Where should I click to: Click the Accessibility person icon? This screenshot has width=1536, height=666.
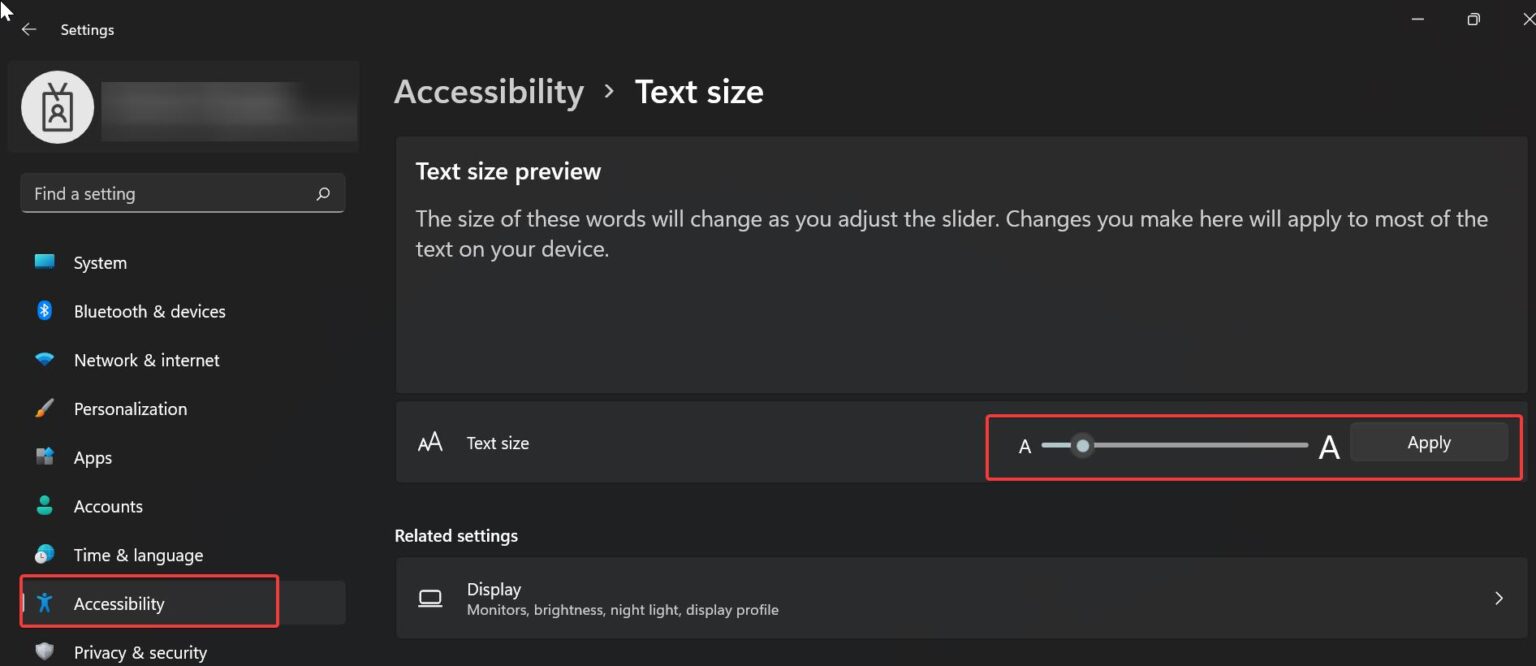pyautogui.click(x=45, y=603)
